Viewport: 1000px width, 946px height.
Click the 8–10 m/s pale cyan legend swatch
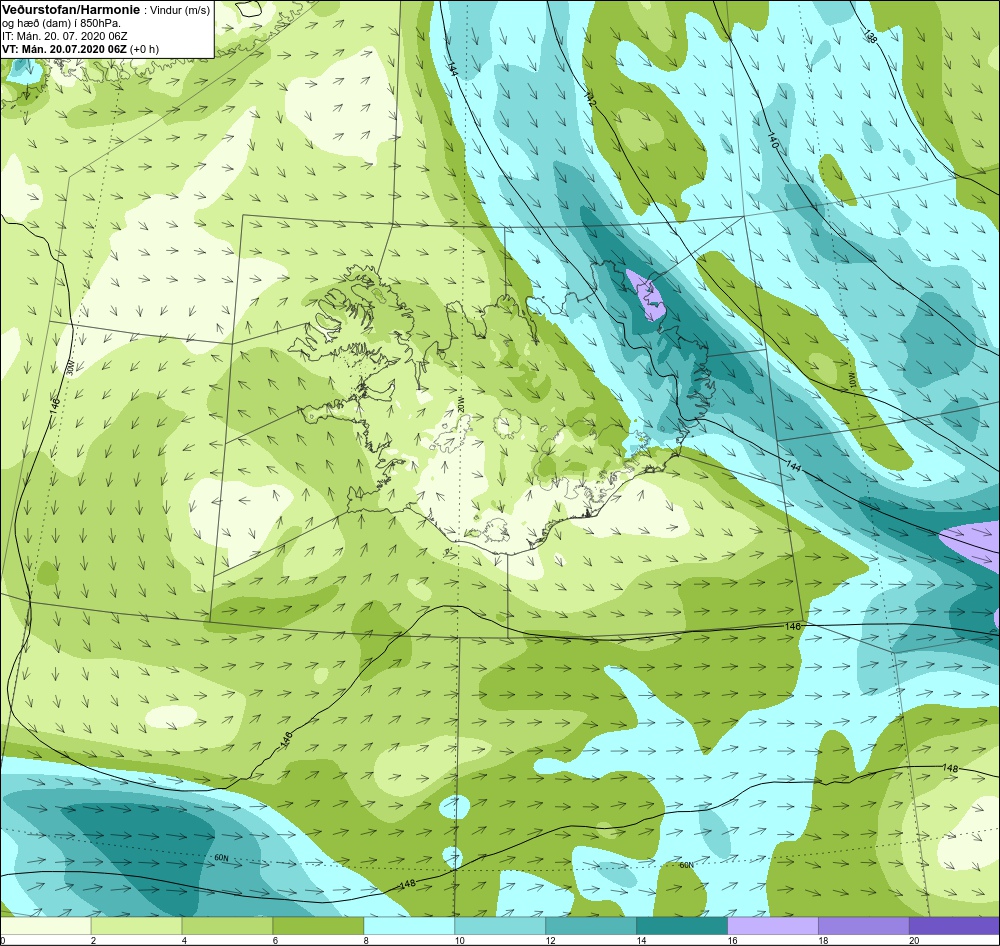point(409,926)
